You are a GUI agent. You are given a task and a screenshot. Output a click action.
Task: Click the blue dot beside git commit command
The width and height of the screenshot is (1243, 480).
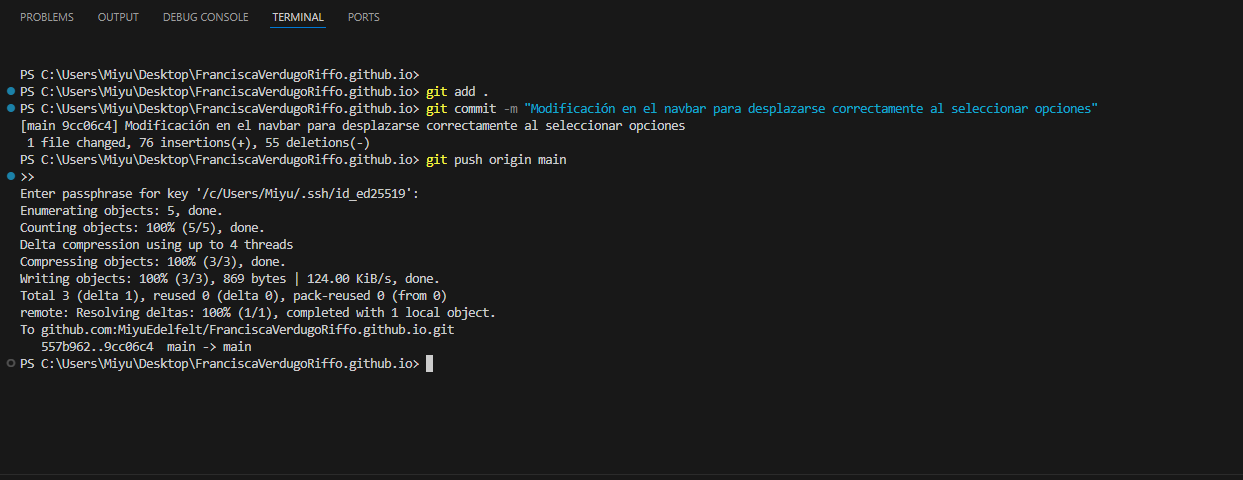coord(11,108)
